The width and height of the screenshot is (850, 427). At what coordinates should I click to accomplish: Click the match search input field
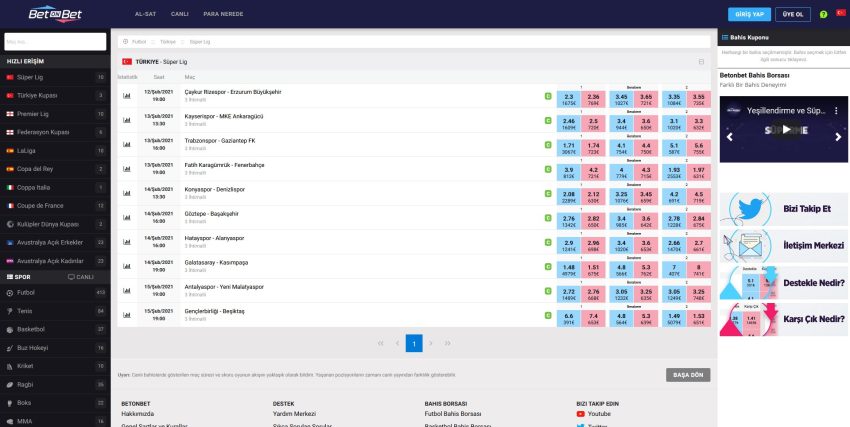click(54, 42)
